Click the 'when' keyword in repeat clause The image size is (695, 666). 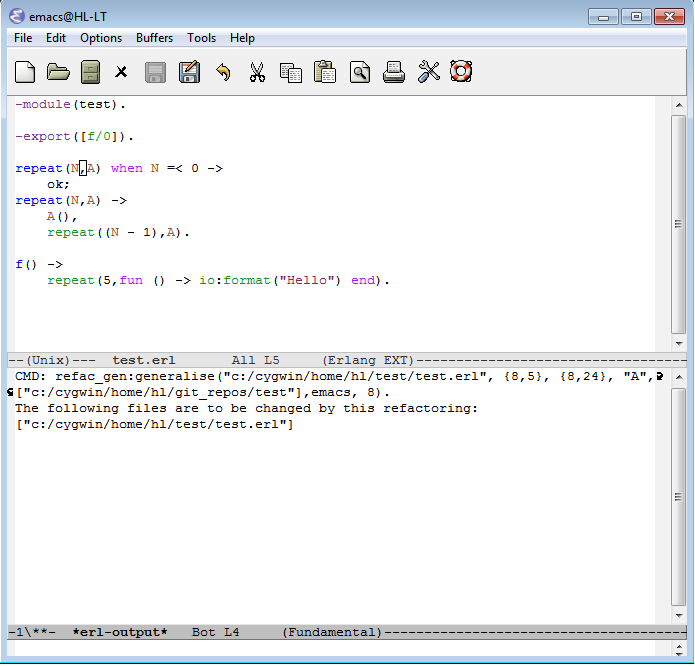(127, 168)
